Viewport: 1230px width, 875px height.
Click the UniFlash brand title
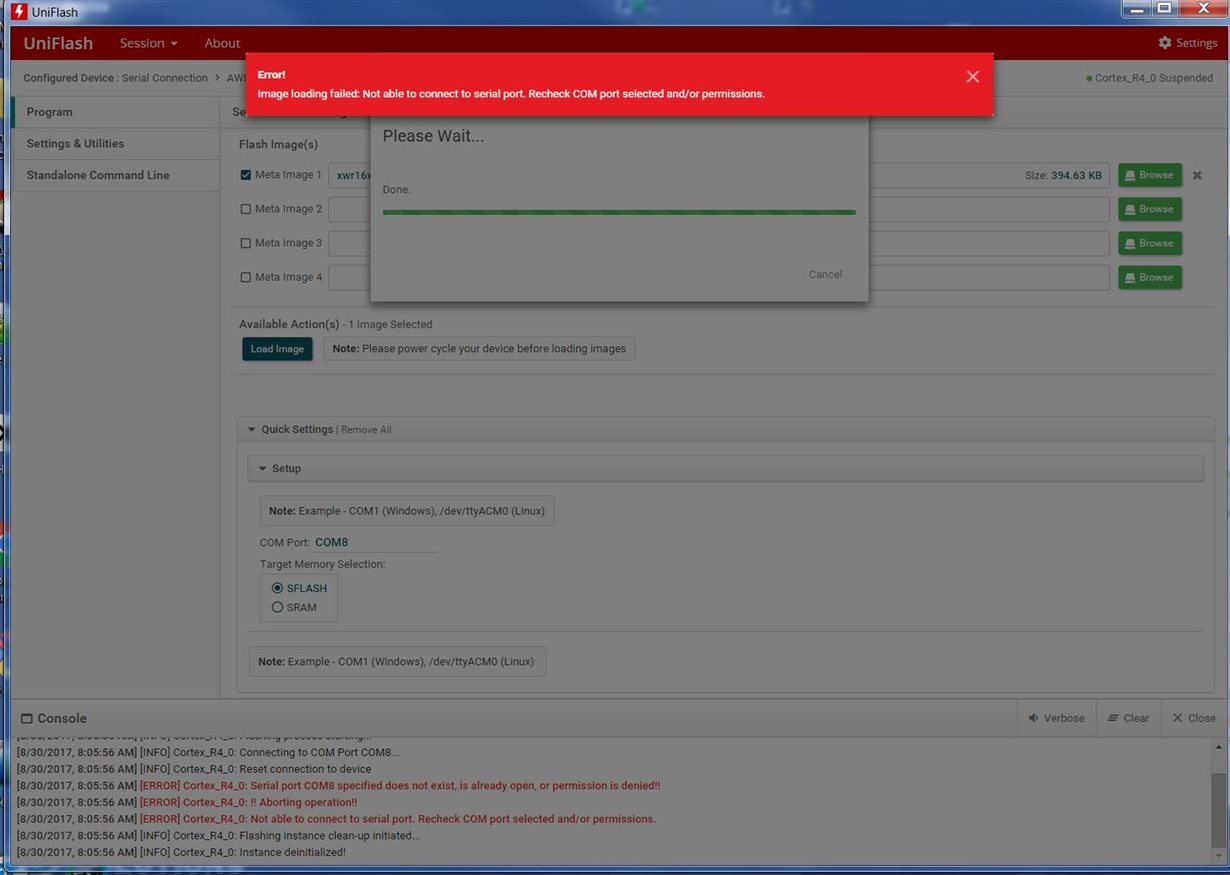58,43
